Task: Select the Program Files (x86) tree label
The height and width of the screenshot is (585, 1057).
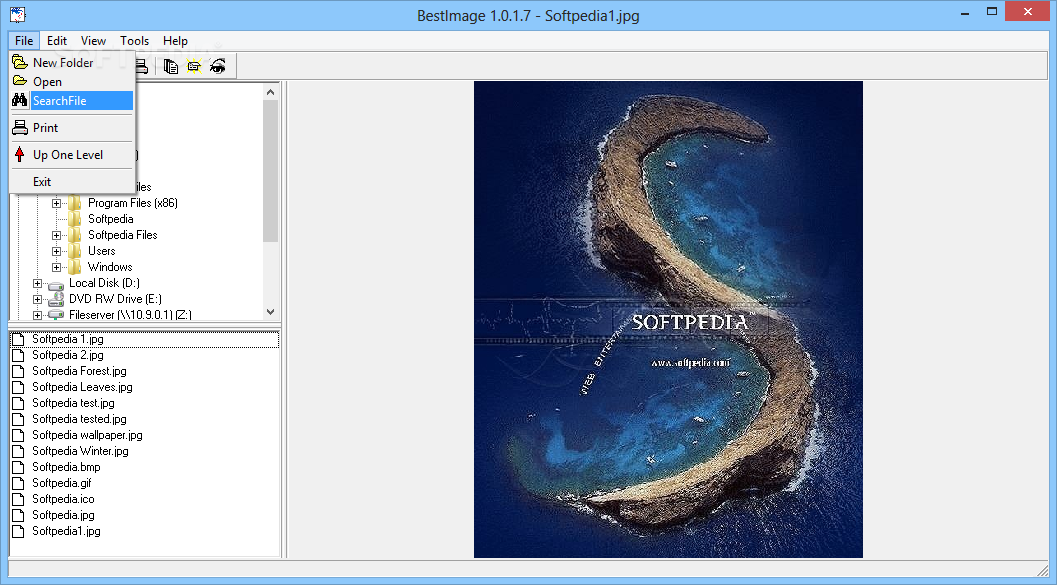Action: (x=133, y=203)
